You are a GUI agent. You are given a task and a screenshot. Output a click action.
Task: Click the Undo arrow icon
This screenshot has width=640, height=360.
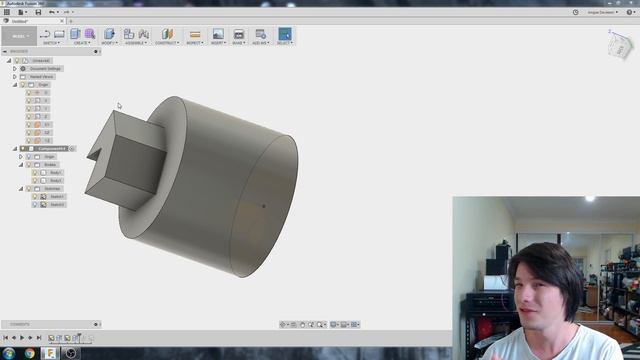point(52,12)
